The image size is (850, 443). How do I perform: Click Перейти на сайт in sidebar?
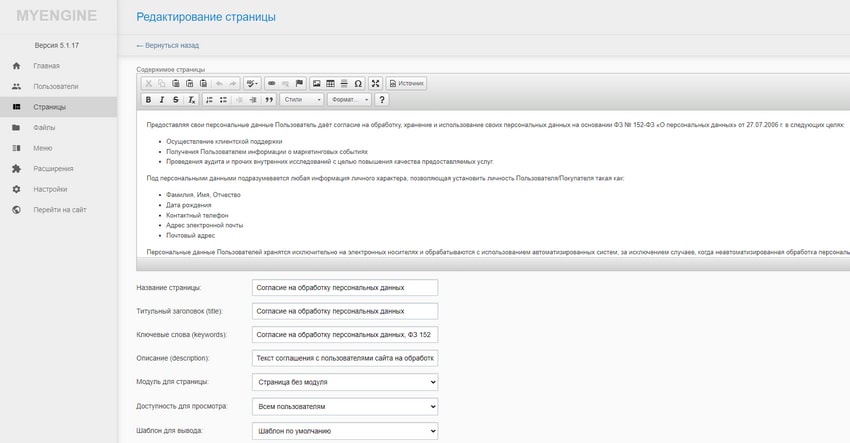pos(60,210)
